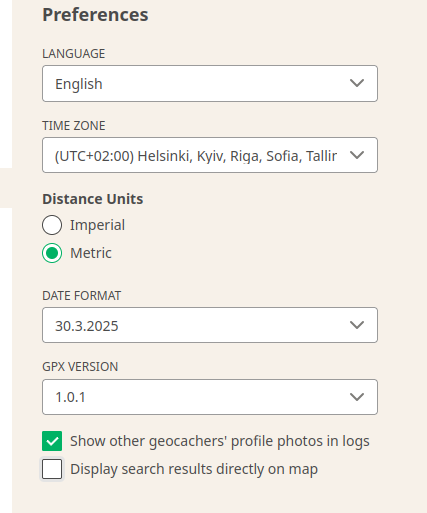The image size is (427, 513).
Task: Click the chevron arrow in Date Format field
Action: pyautogui.click(x=357, y=325)
